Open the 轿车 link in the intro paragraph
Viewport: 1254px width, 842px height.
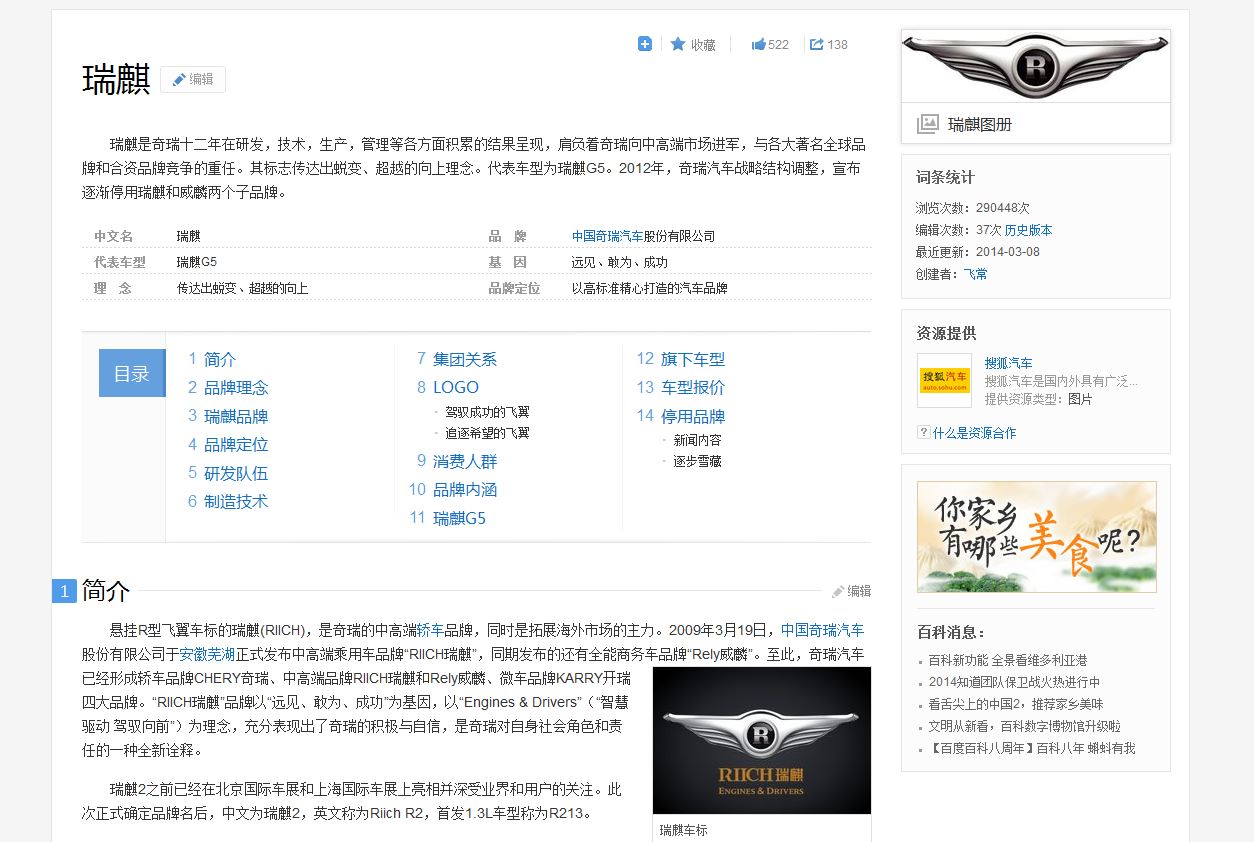pos(430,630)
